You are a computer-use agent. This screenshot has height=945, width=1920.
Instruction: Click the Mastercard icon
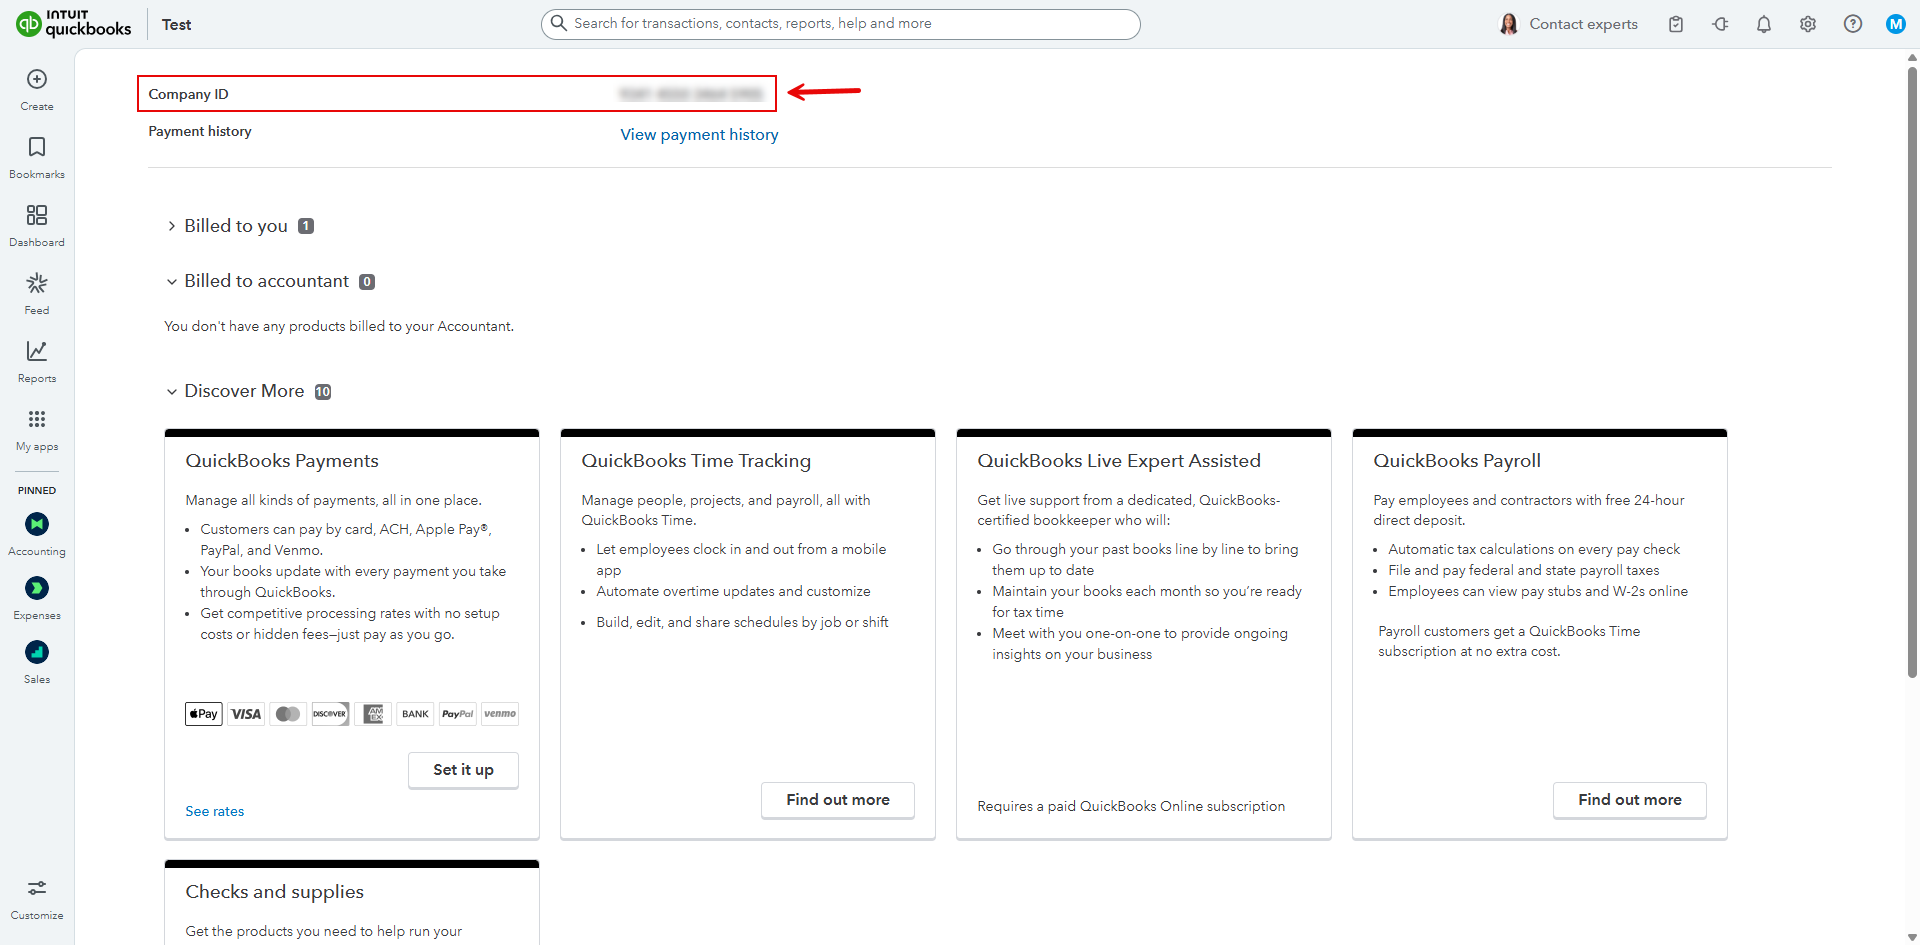pyautogui.click(x=288, y=714)
